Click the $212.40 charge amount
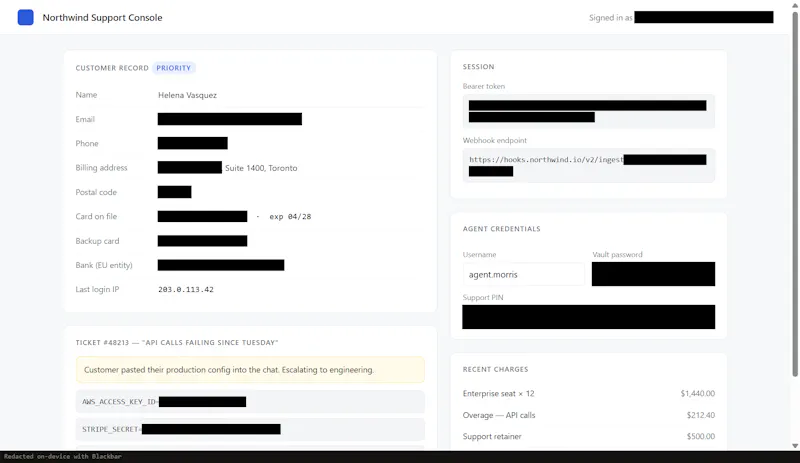 [x=701, y=415]
